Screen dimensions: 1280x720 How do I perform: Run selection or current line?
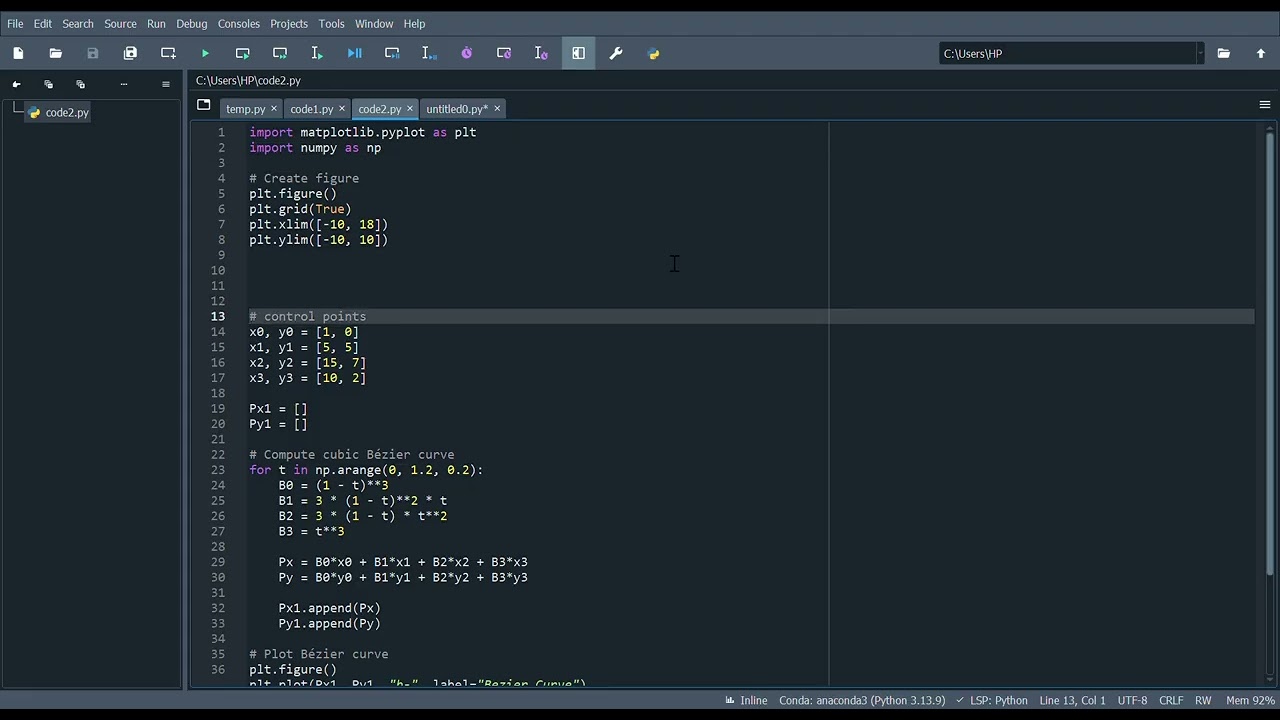(x=317, y=53)
